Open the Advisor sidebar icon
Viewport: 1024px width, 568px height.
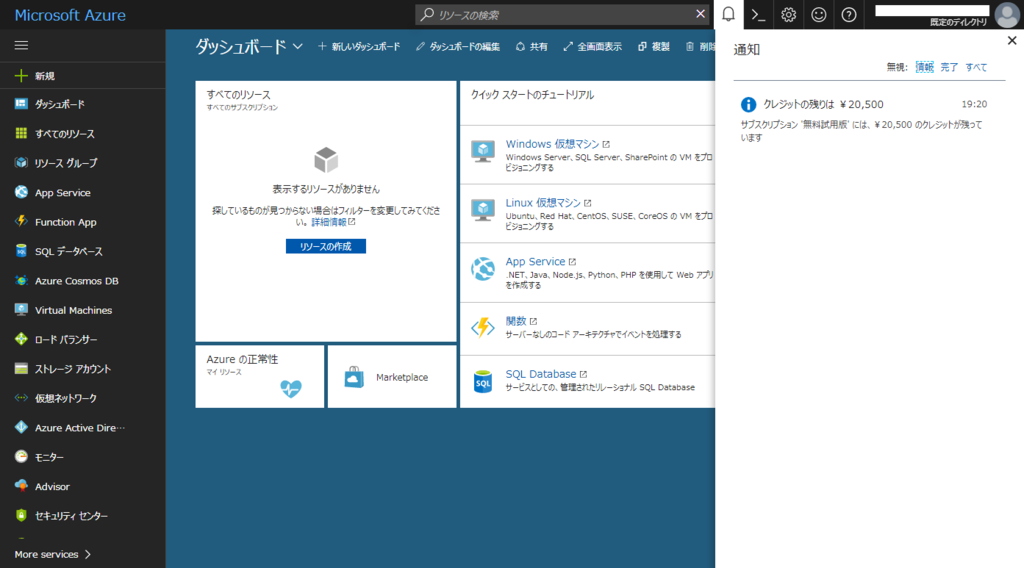coord(21,486)
